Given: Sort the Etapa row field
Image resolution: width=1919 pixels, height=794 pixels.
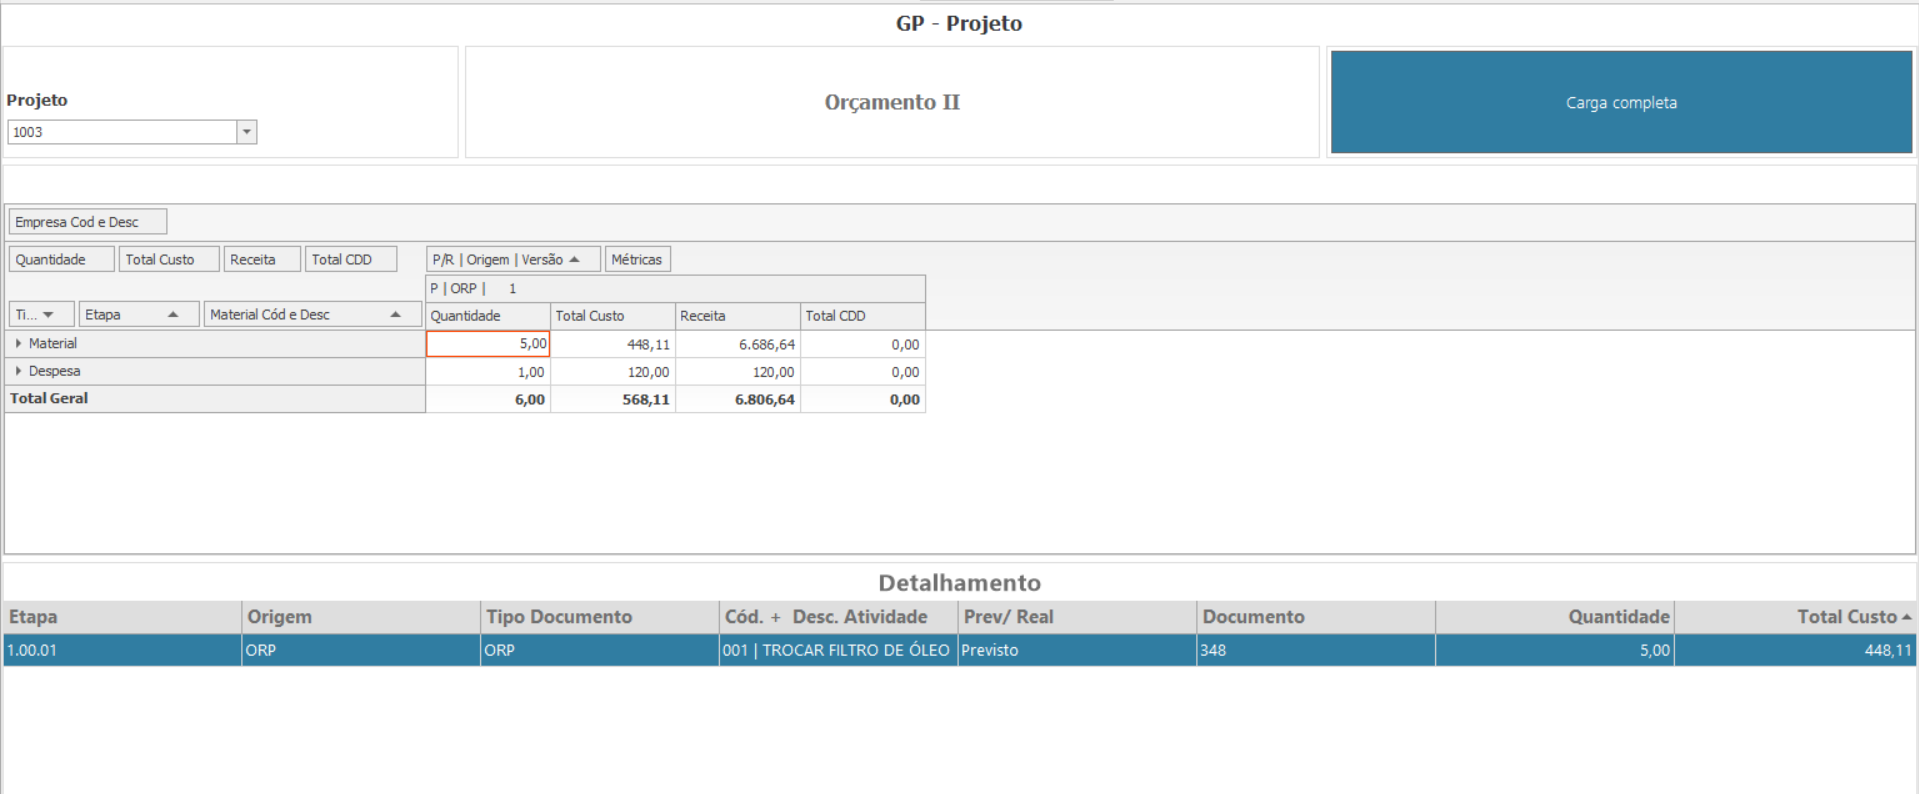Looking at the screenshot, I should pos(139,314).
